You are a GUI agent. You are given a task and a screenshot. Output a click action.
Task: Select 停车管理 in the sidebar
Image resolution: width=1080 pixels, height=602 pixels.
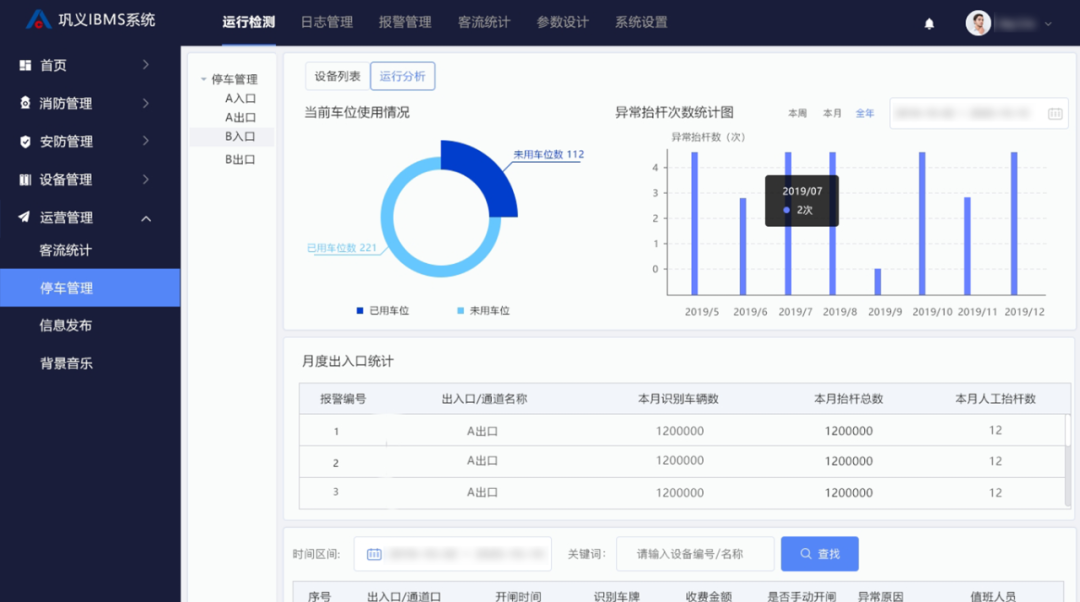(x=90, y=288)
